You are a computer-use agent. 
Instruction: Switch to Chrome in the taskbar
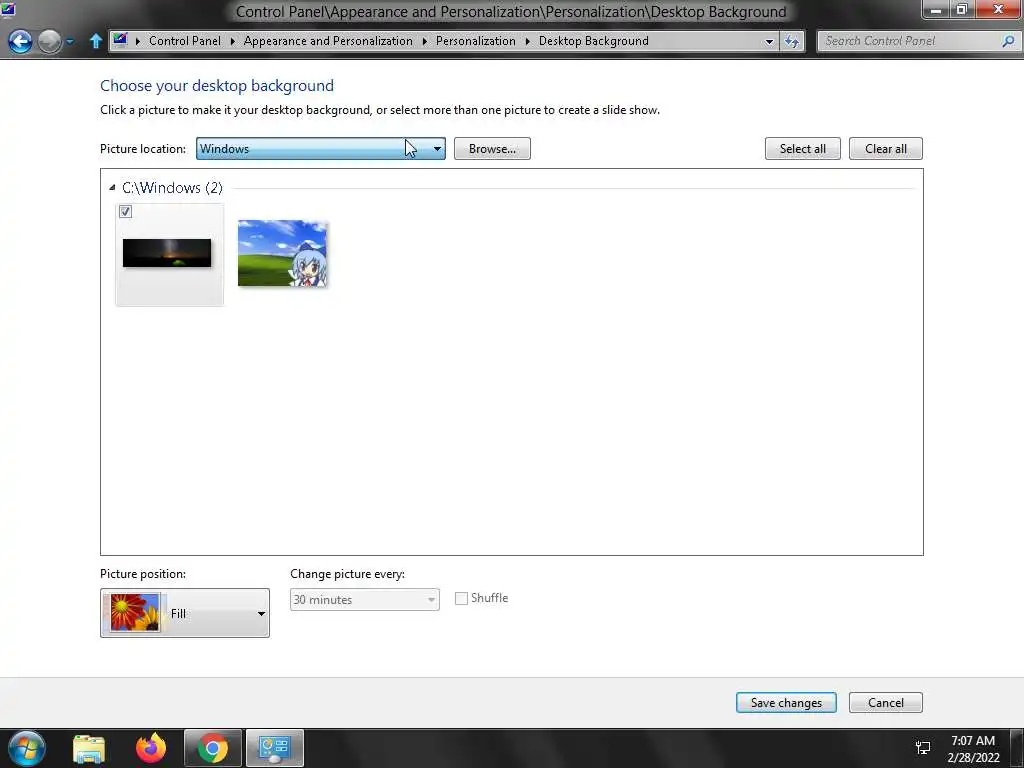tap(213, 748)
